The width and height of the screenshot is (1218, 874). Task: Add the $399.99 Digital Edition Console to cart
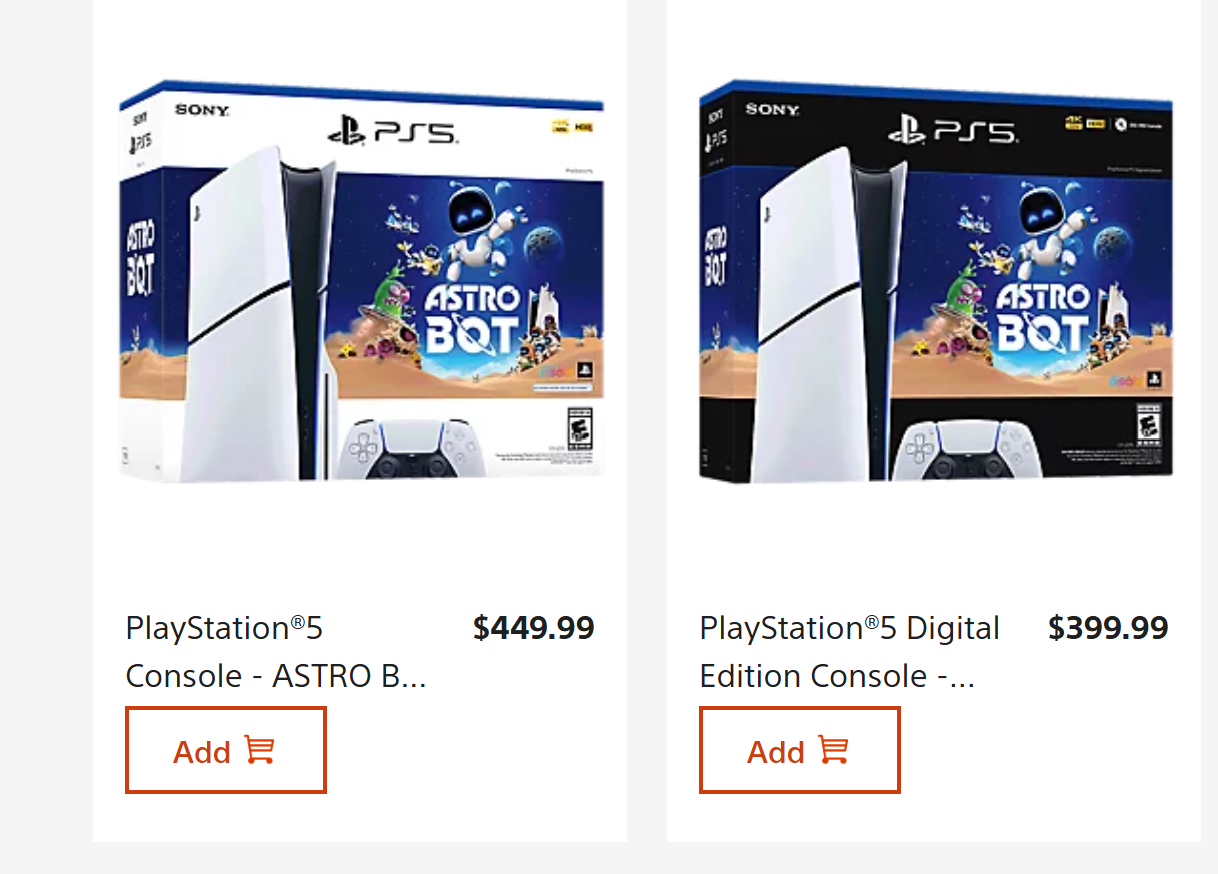[800, 750]
